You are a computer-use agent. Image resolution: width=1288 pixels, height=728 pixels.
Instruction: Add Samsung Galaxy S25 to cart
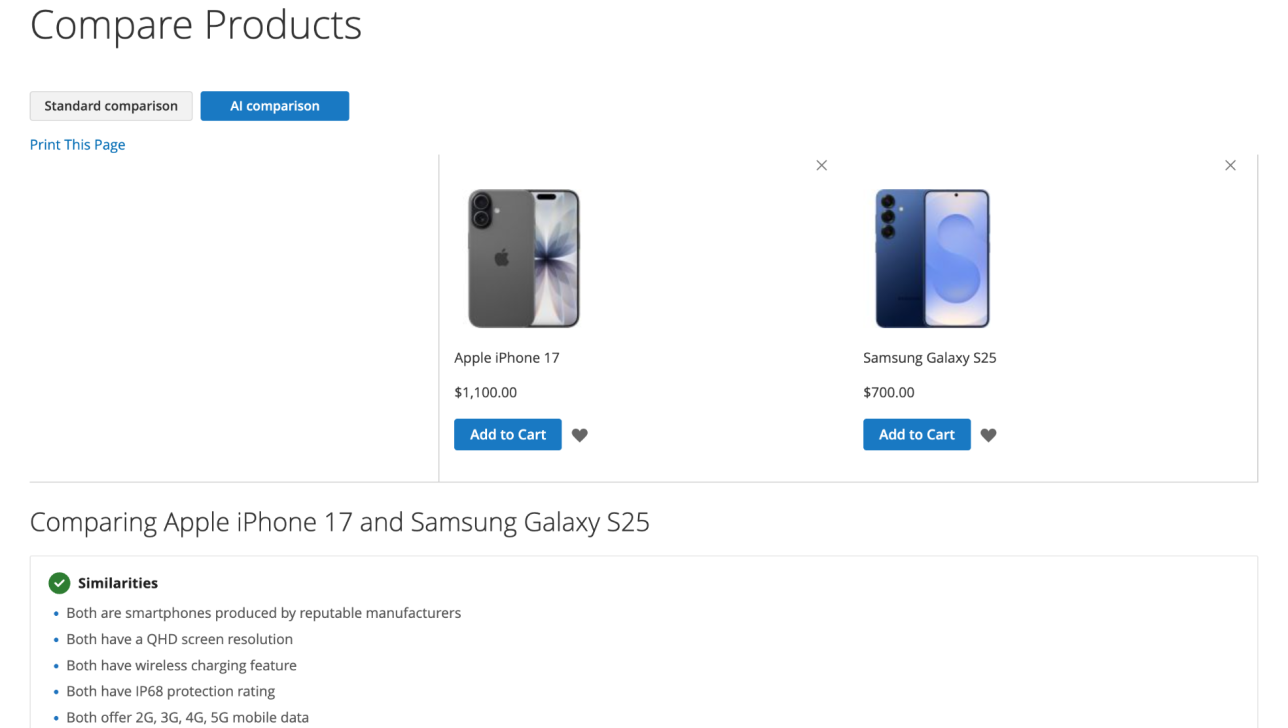coord(917,435)
